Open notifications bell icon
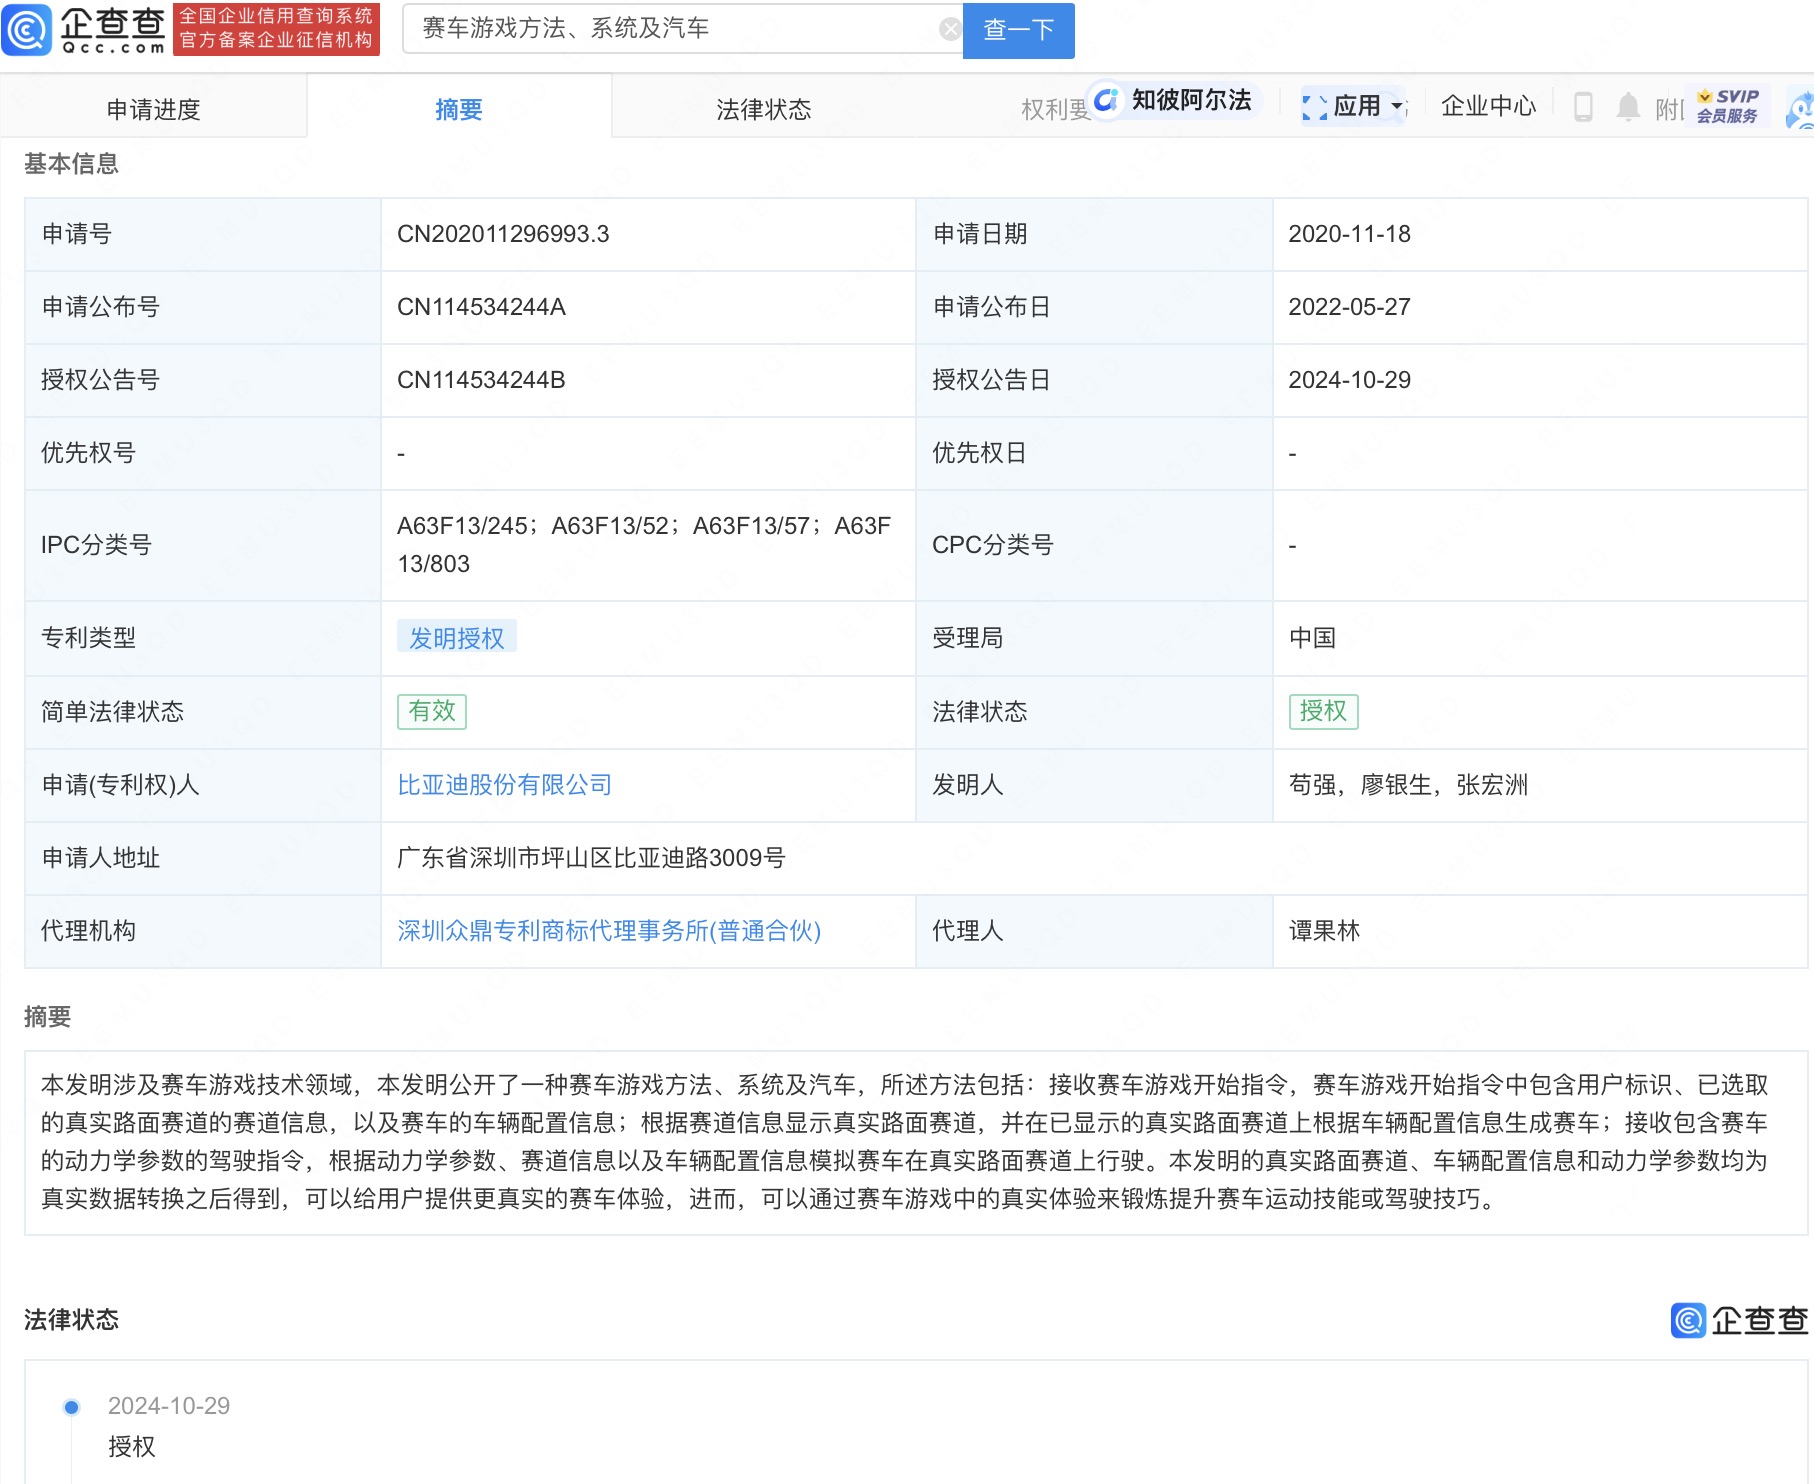 [1628, 106]
